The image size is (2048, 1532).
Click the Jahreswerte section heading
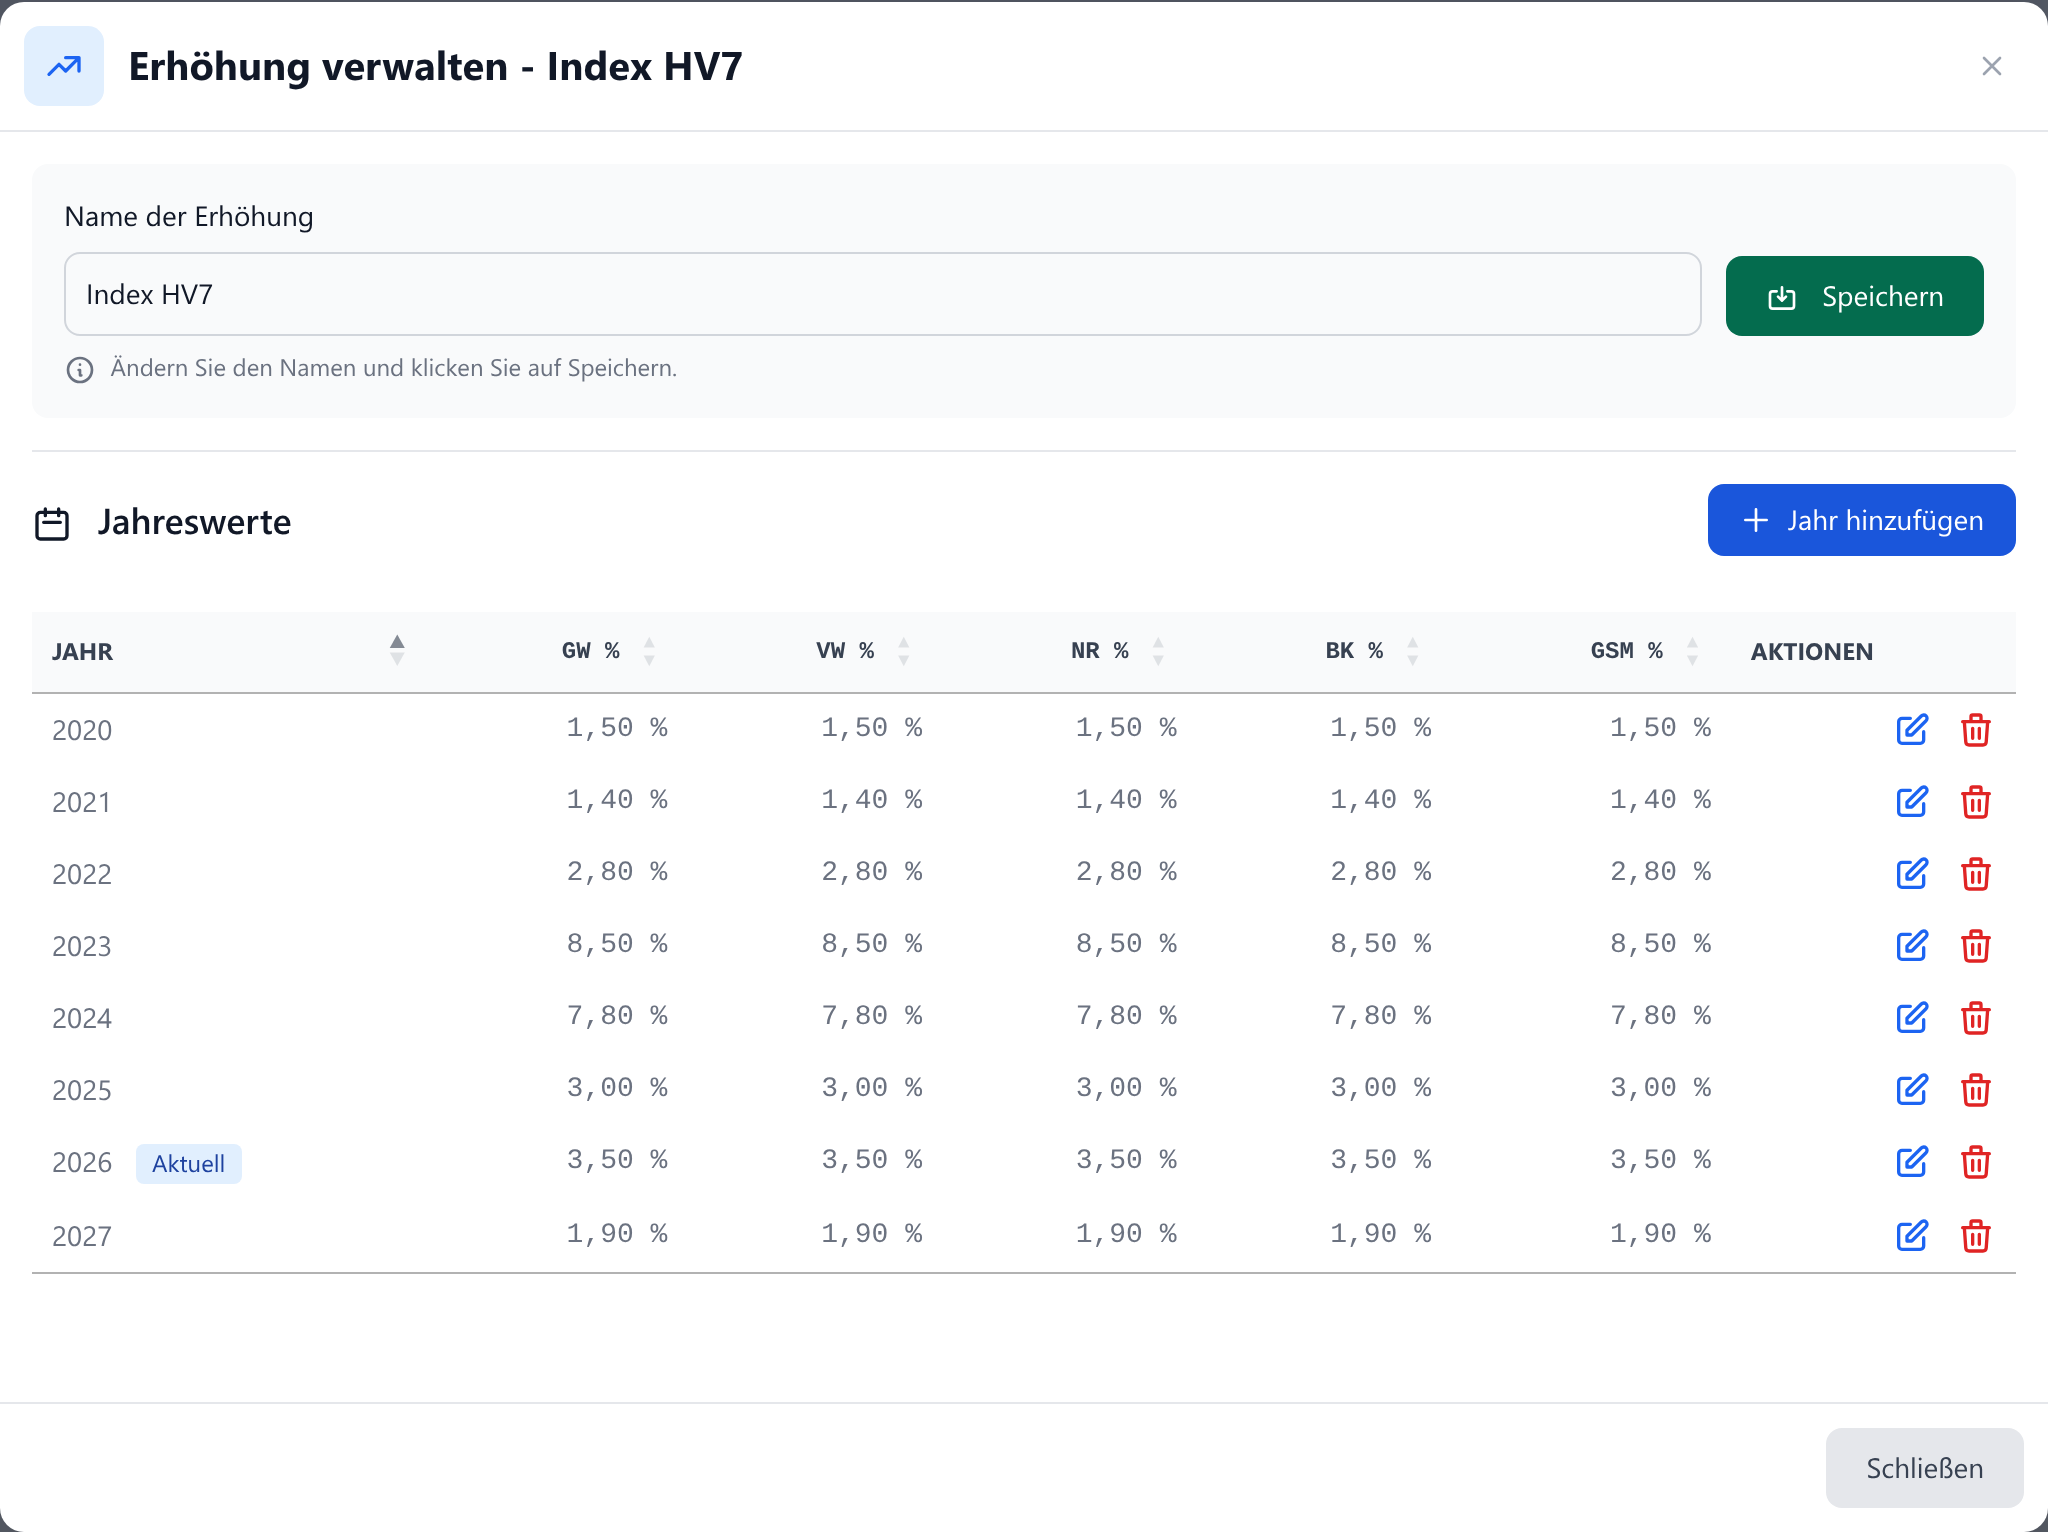[194, 522]
